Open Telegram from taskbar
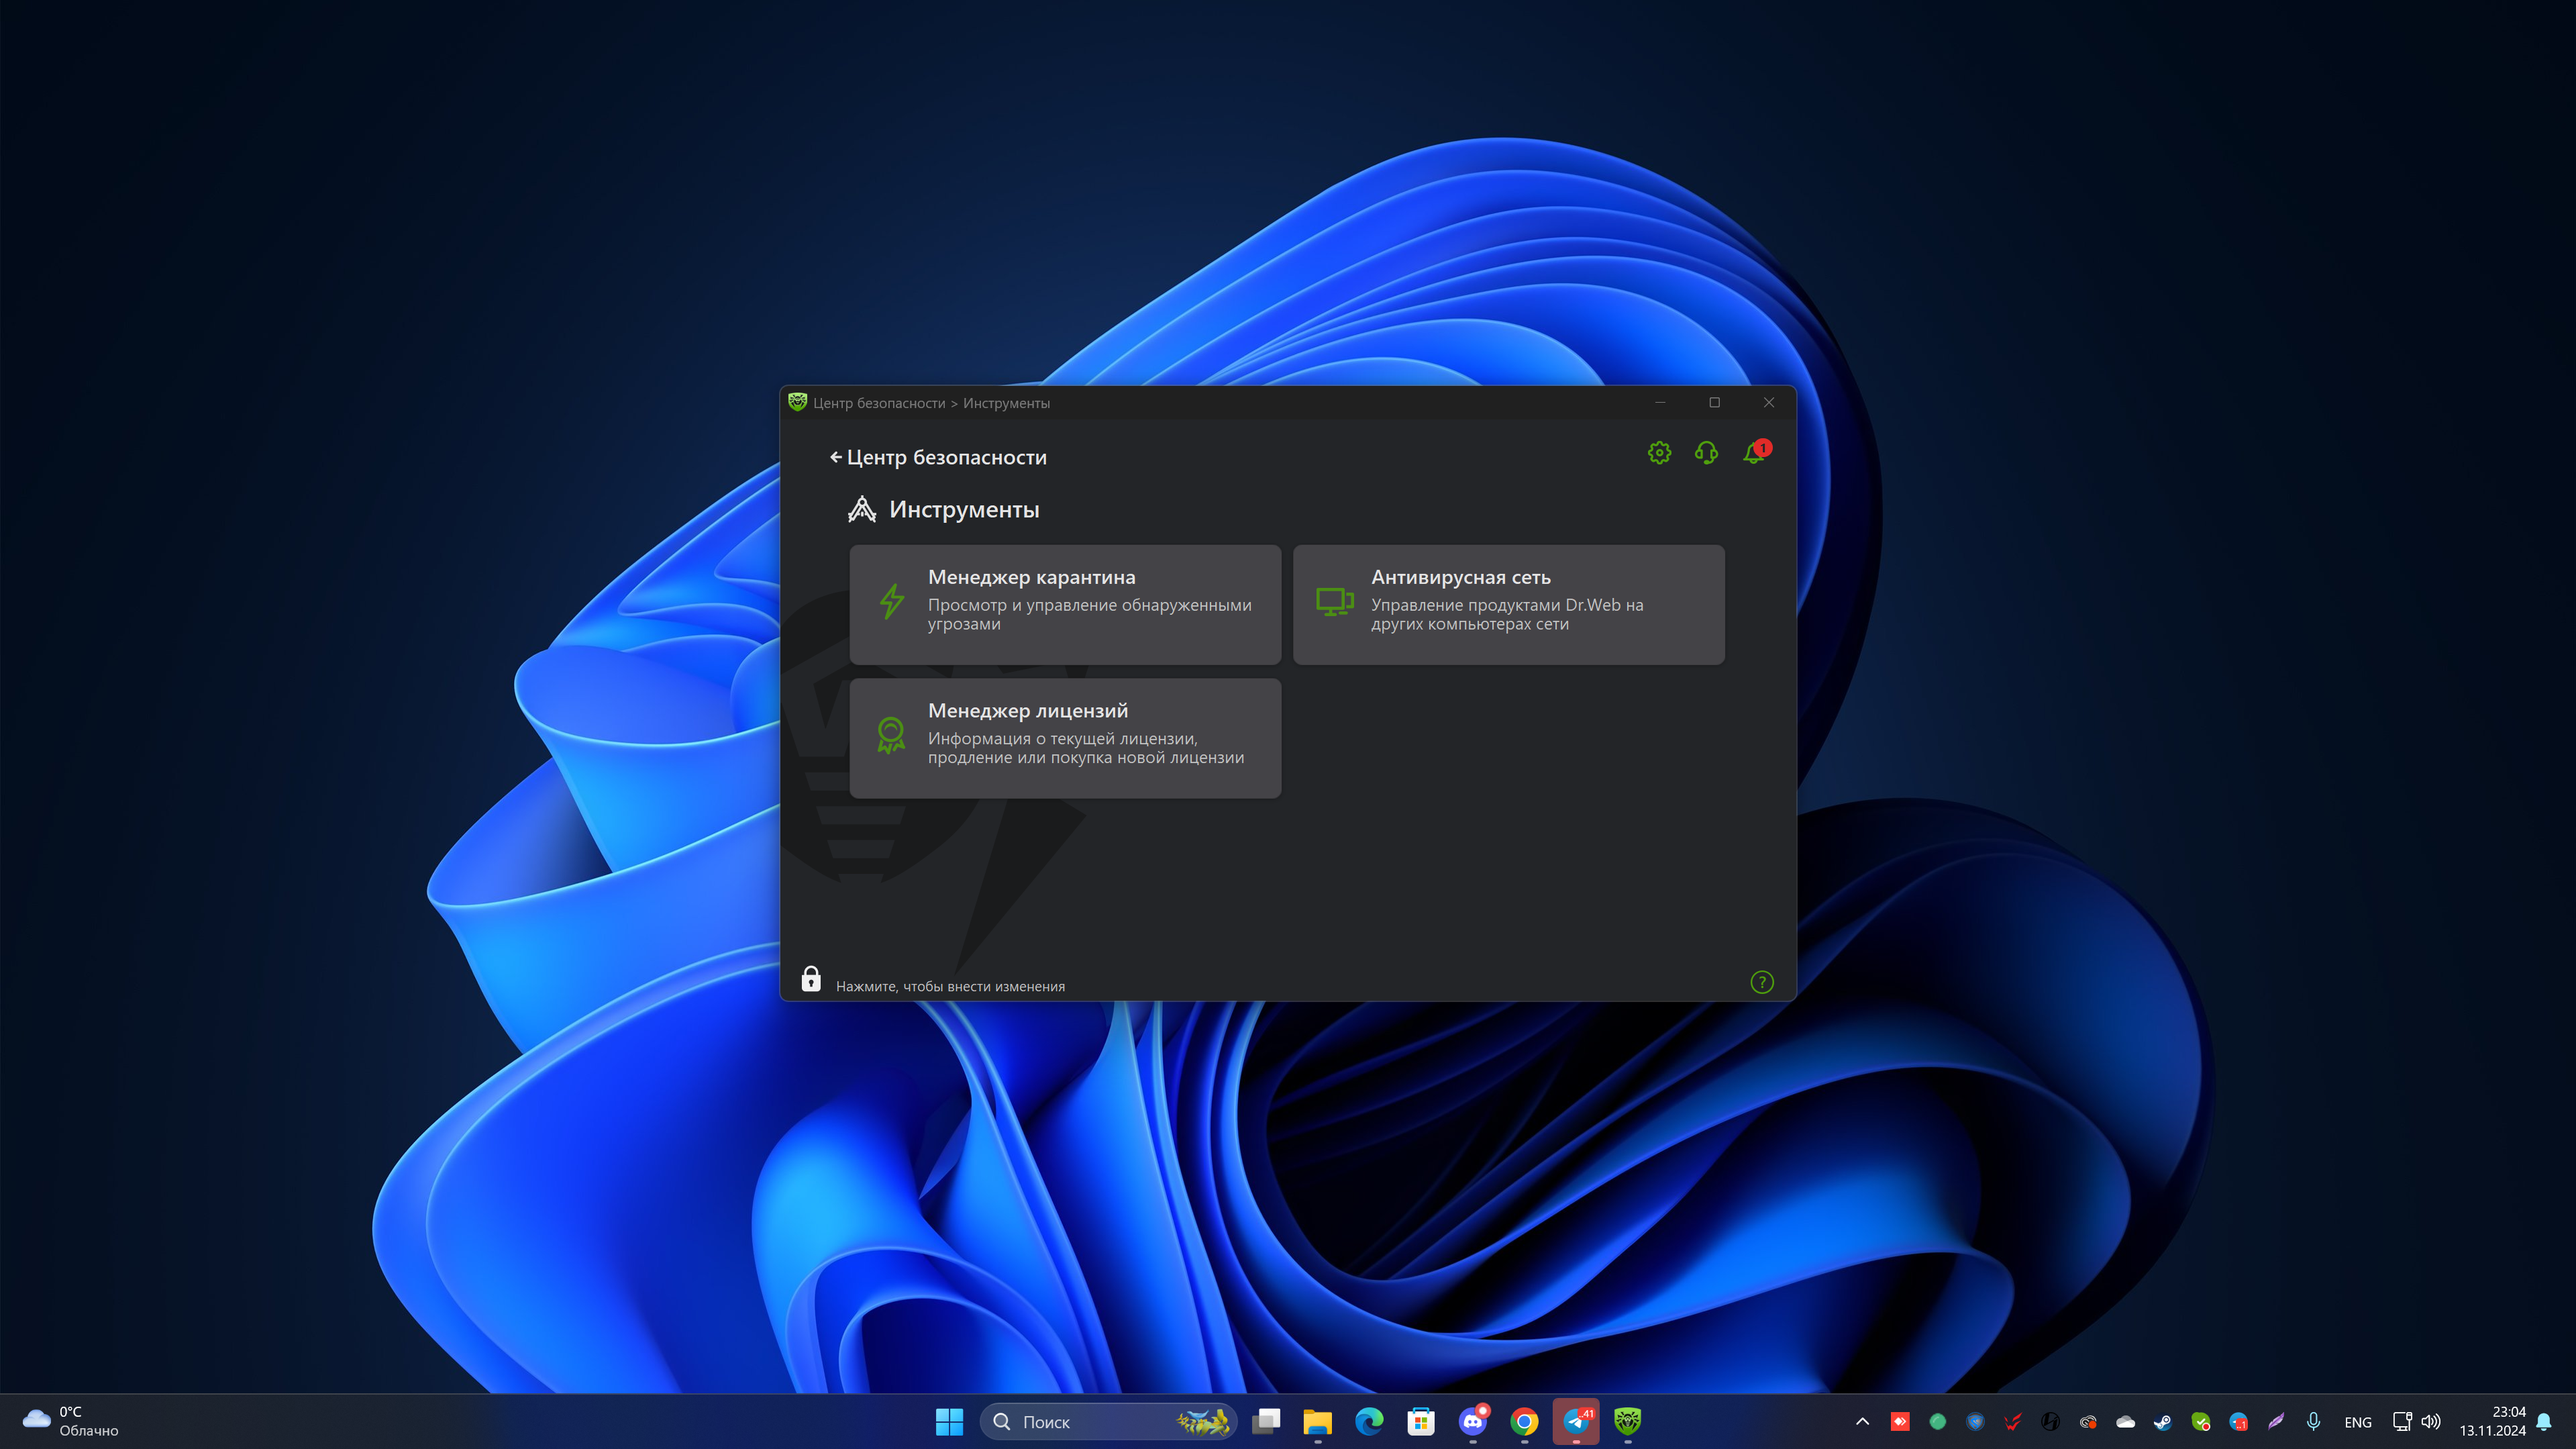Screen dimensions: 2576x1449 click(x=1576, y=1421)
